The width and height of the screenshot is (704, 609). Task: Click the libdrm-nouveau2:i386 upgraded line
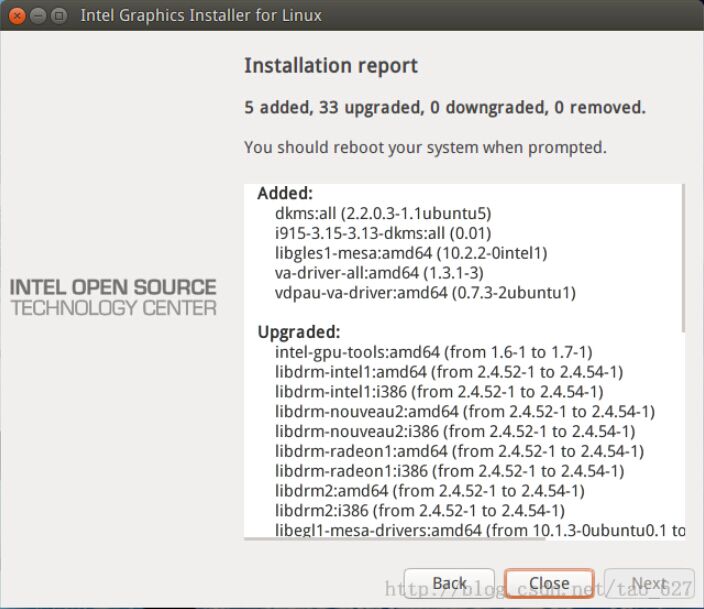point(455,431)
